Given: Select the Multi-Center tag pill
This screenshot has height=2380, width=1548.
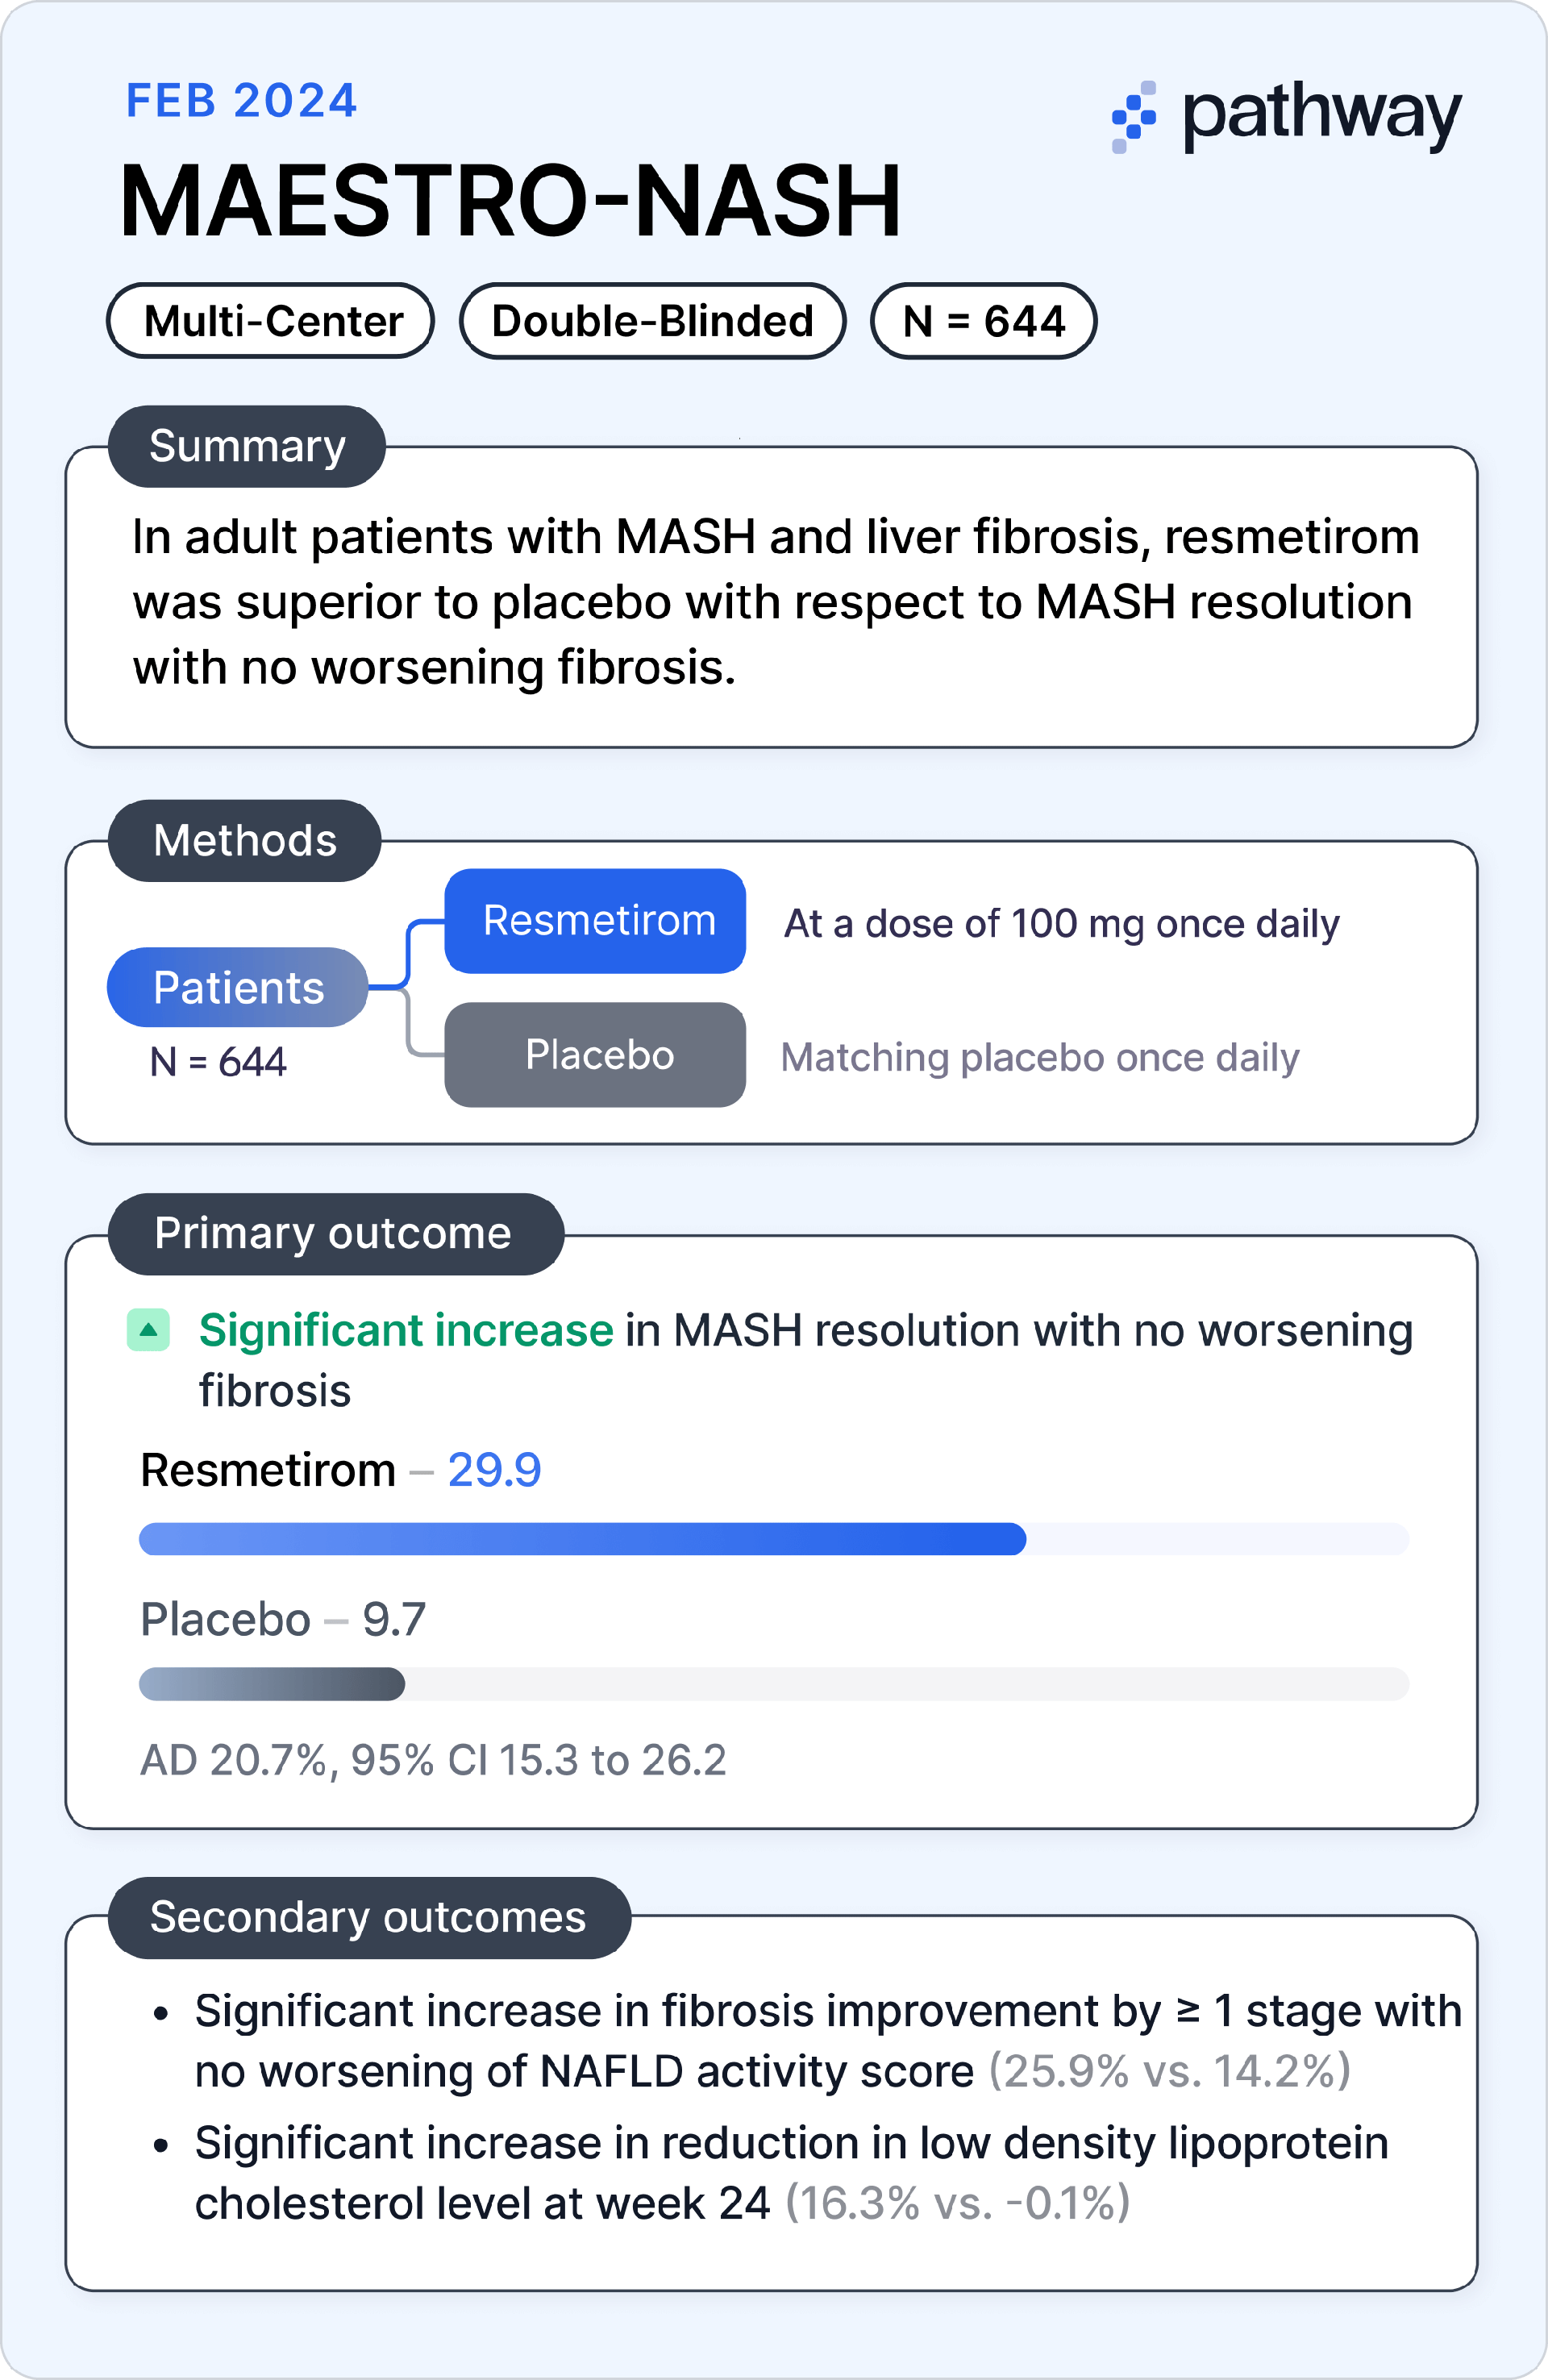Looking at the screenshot, I should point(271,321).
